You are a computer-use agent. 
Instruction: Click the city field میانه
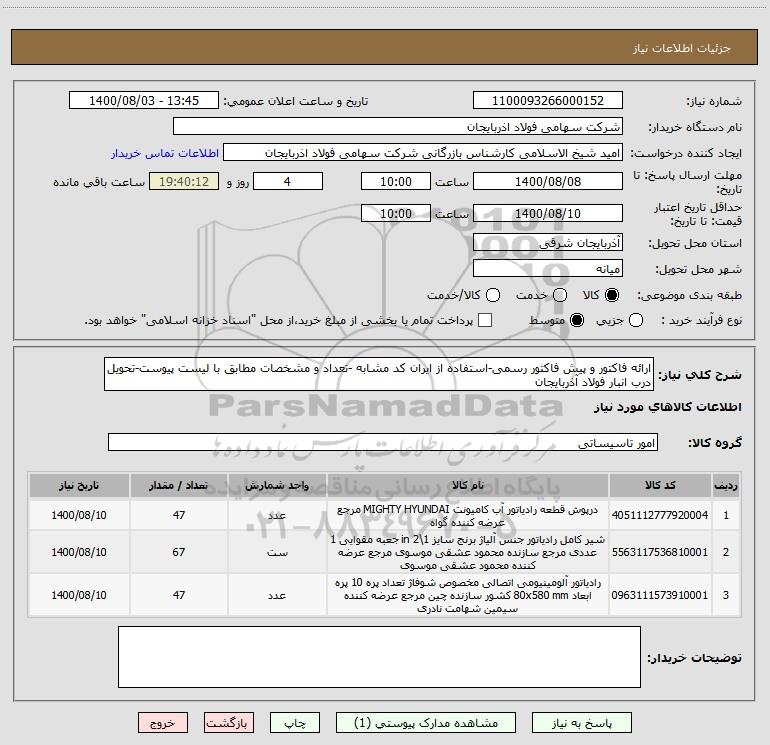point(548,269)
